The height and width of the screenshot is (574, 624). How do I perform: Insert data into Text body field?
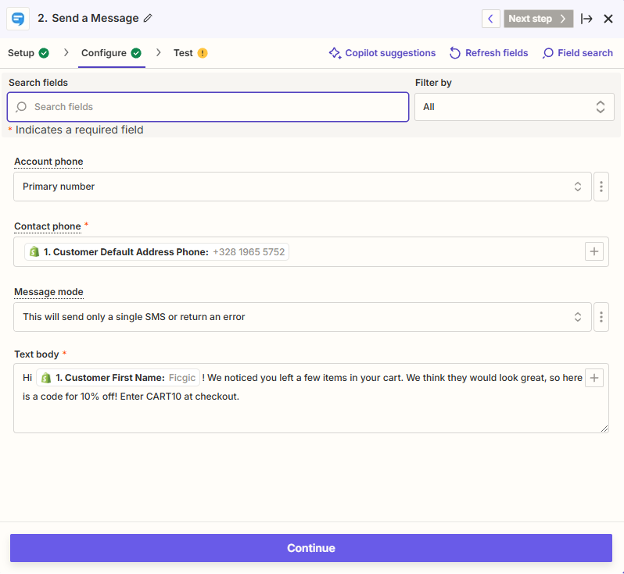594,378
